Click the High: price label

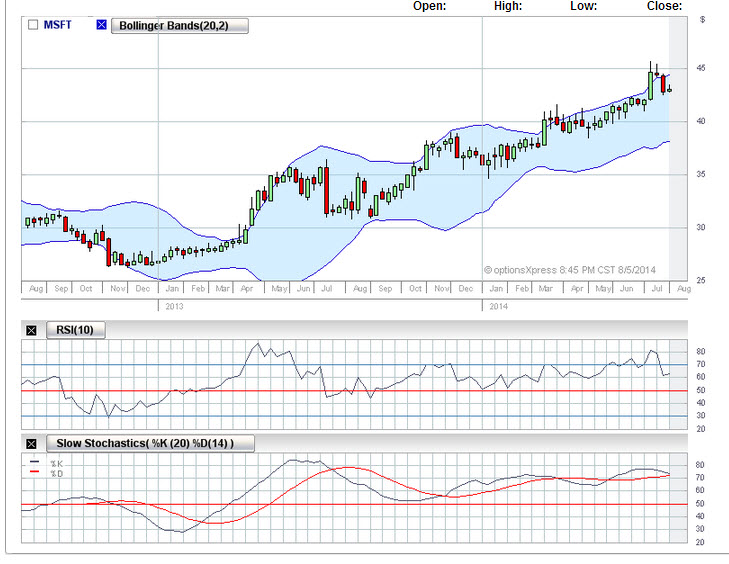[508, 6]
